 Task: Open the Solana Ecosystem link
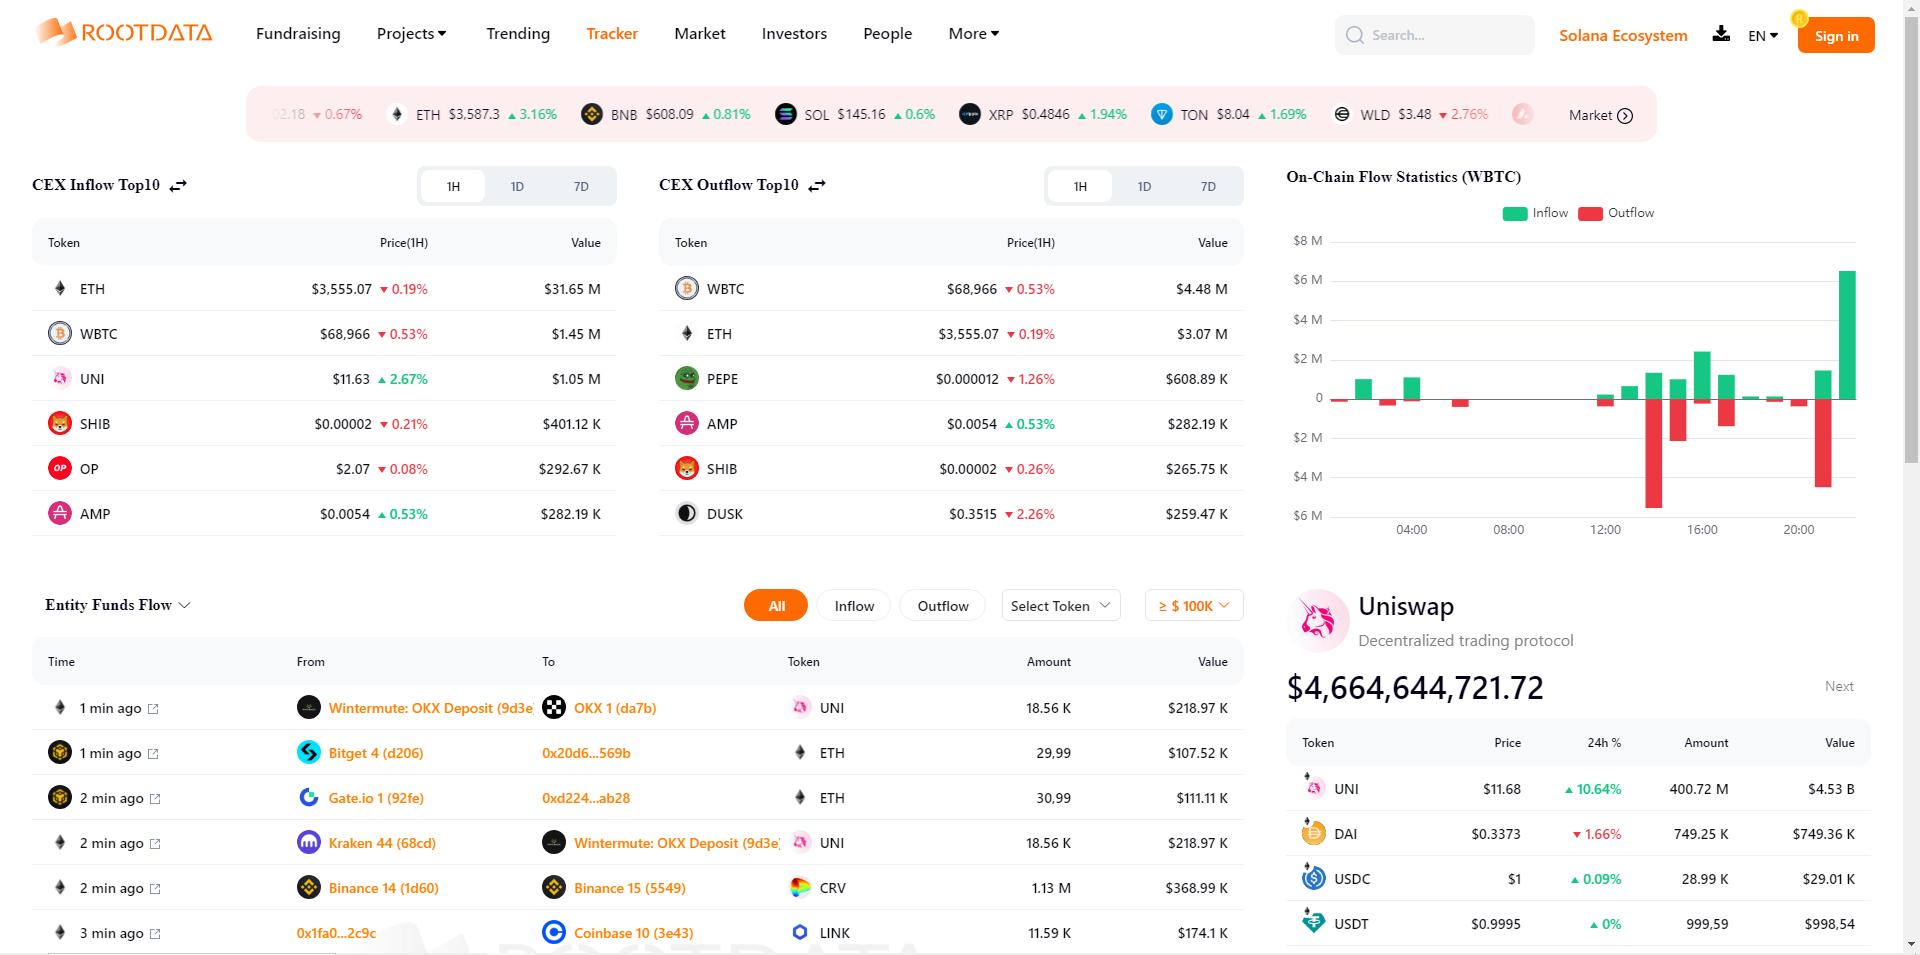(1623, 35)
